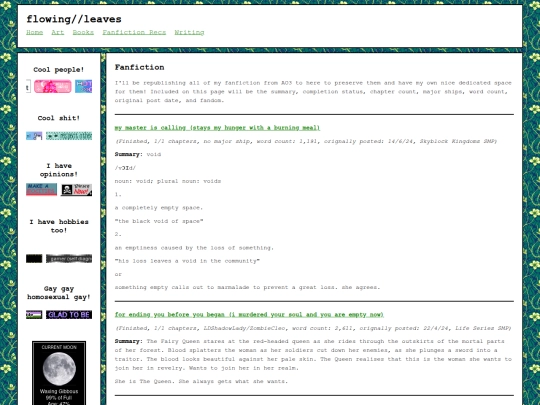The image size is (540, 405).
Task: Click the 'MAKE A' website badge
Action: [41, 189]
